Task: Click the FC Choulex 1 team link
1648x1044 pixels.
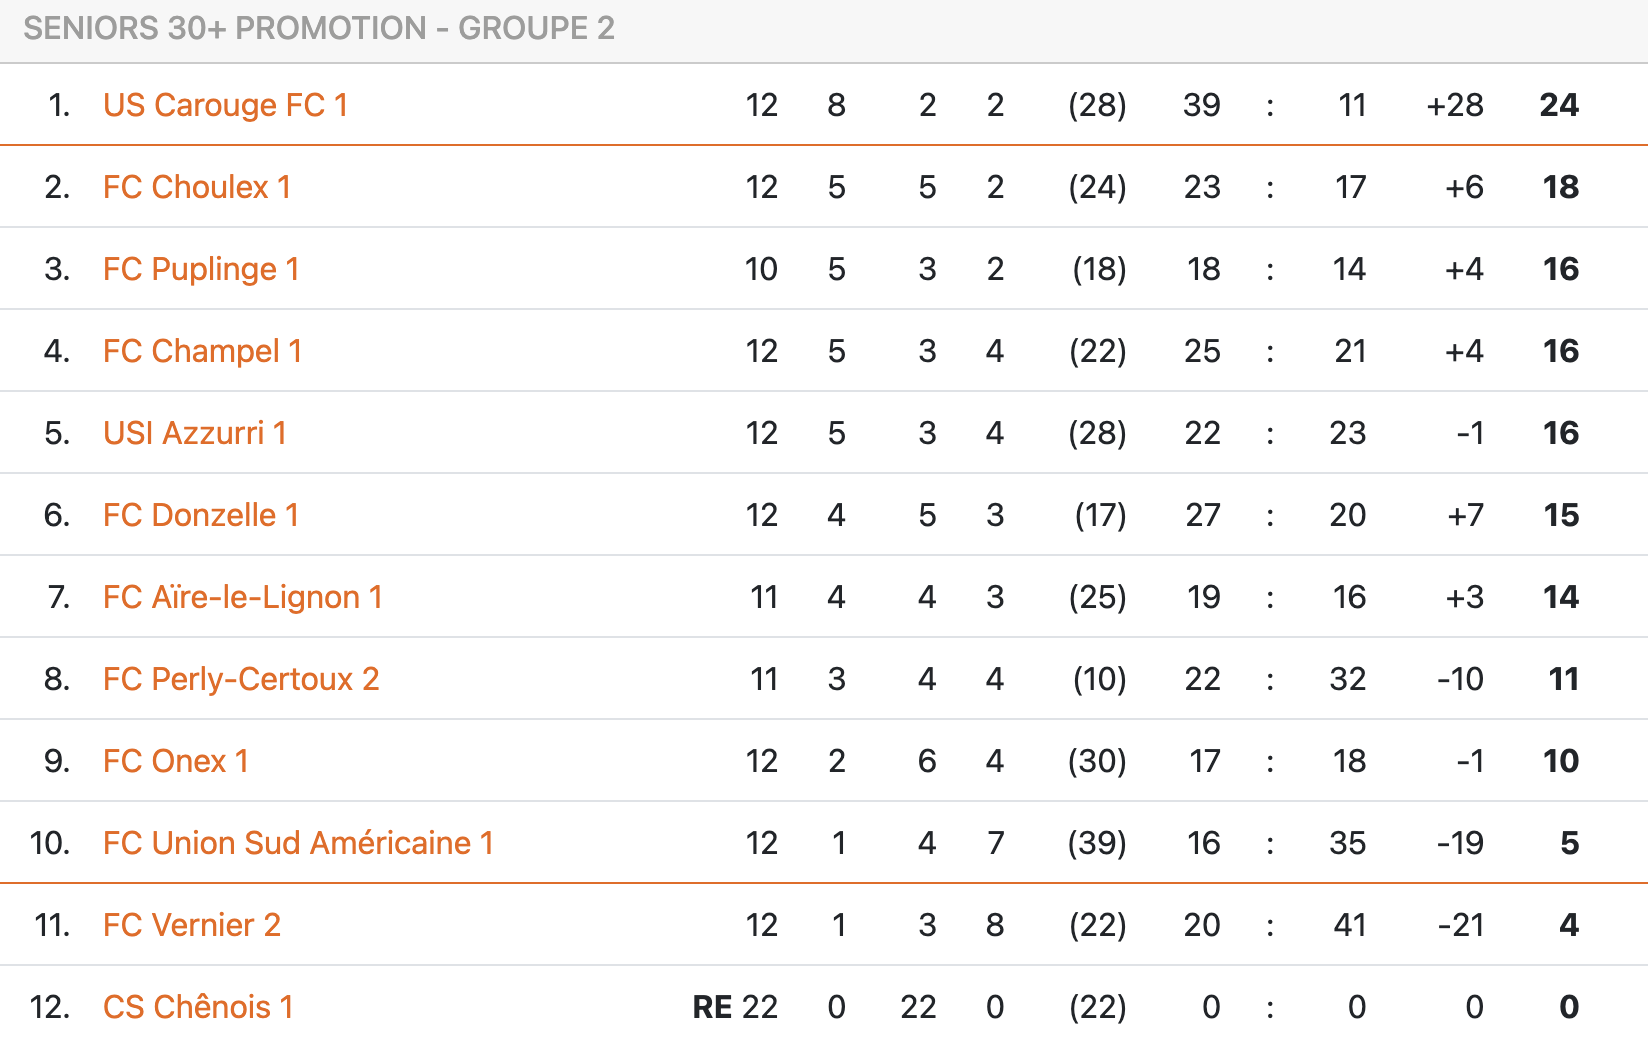Action: [x=197, y=187]
